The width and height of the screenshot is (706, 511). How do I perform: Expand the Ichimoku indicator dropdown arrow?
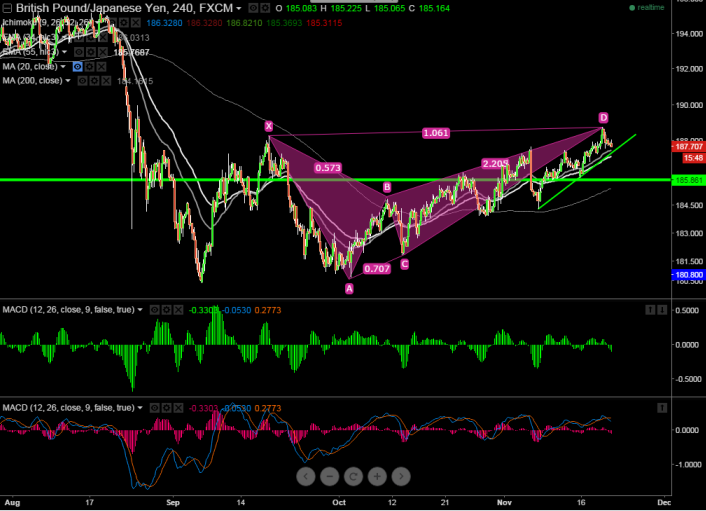(98, 23)
